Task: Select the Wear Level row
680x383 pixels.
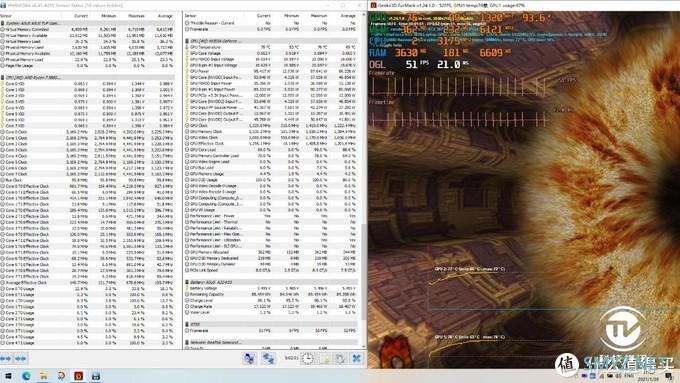Action: tap(271, 312)
